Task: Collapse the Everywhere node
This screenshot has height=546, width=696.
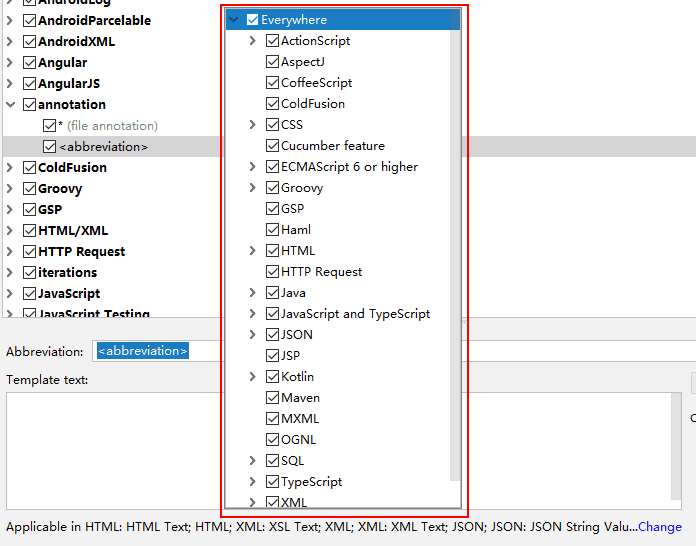Action: tap(233, 20)
